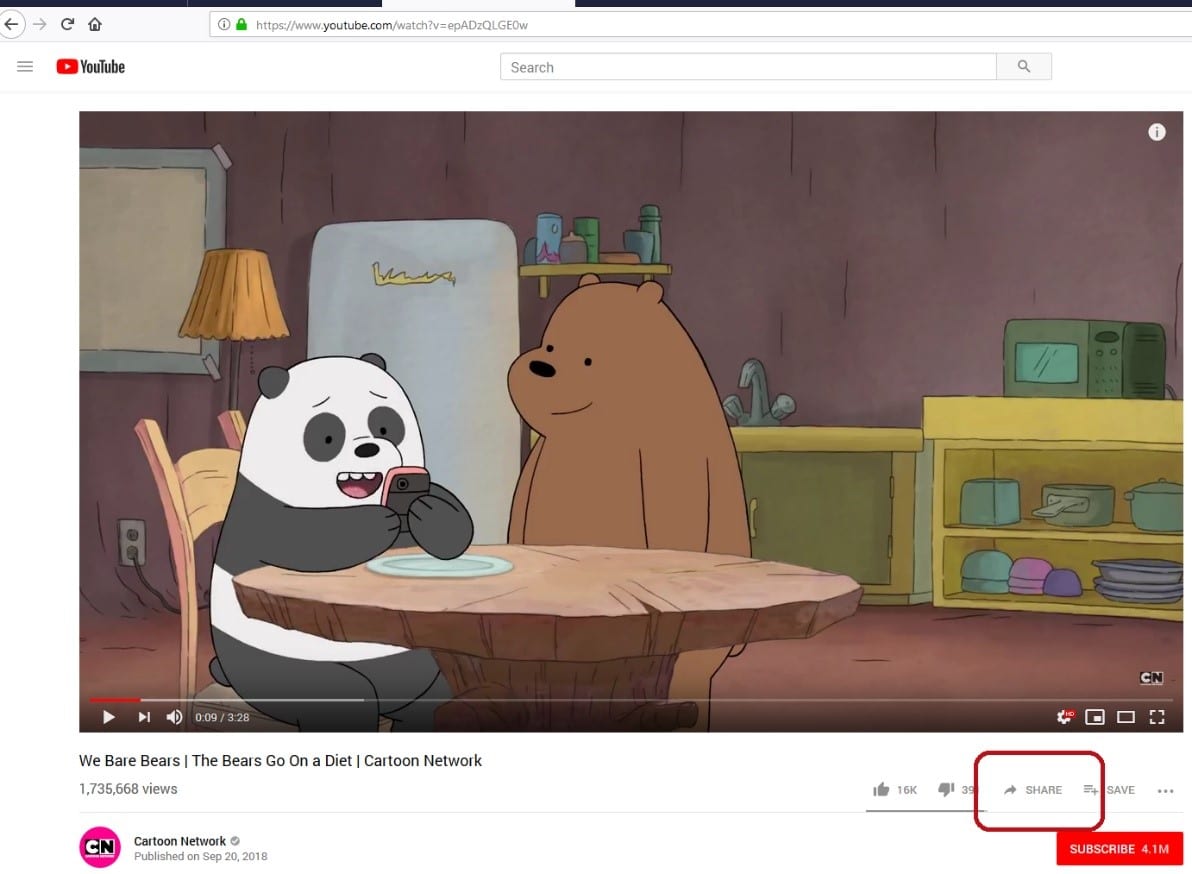Skip to the next video

tap(144, 717)
